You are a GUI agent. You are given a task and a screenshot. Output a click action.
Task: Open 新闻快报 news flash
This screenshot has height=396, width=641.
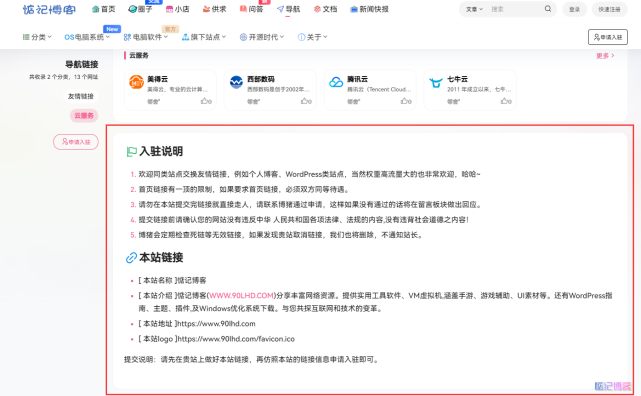370,9
